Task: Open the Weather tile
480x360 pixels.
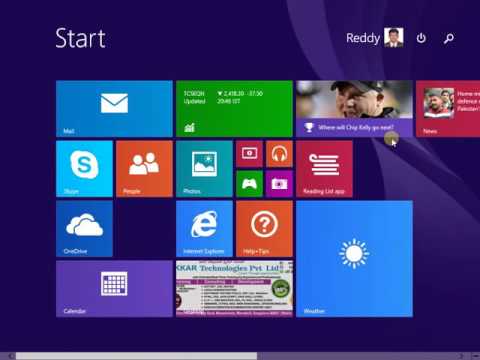Action: point(354,259)
